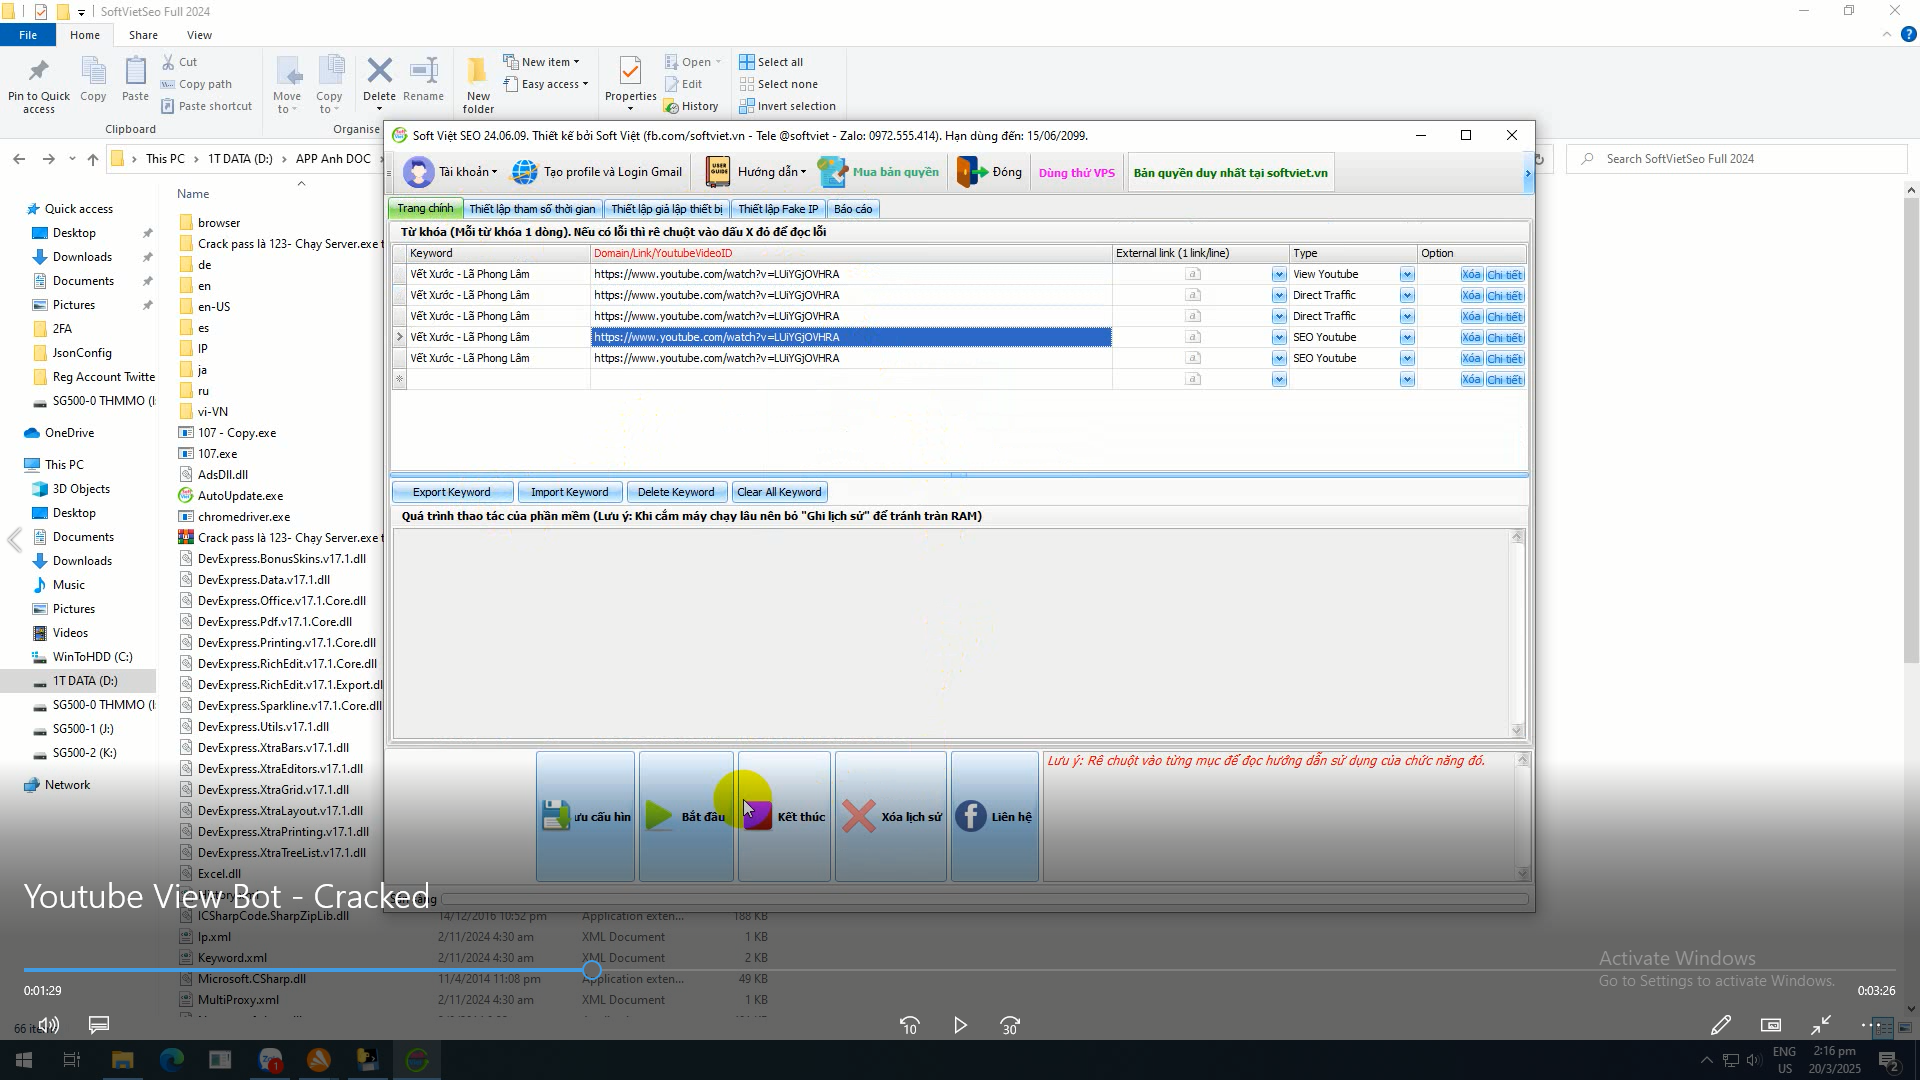
Task: Click the Clear All Keyword button
Action: (779, 492)
